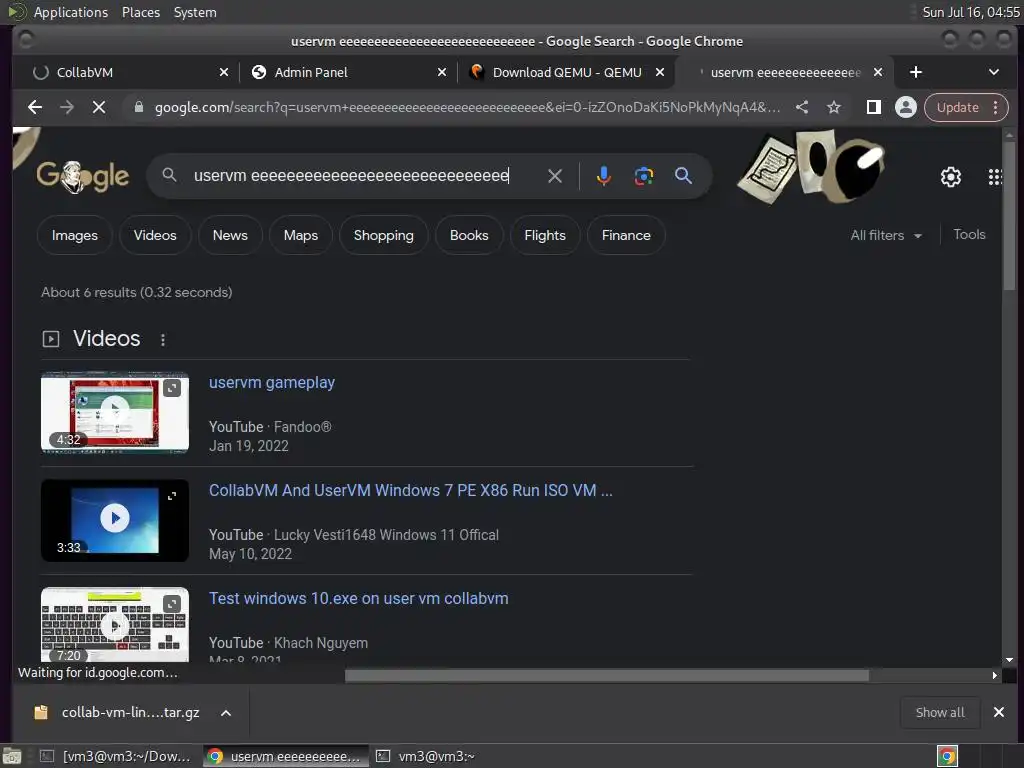The width and height of the screenshot is (1024, 768).
Task: Open Videos section three-dot menu
Action: (x=163, y=340)
